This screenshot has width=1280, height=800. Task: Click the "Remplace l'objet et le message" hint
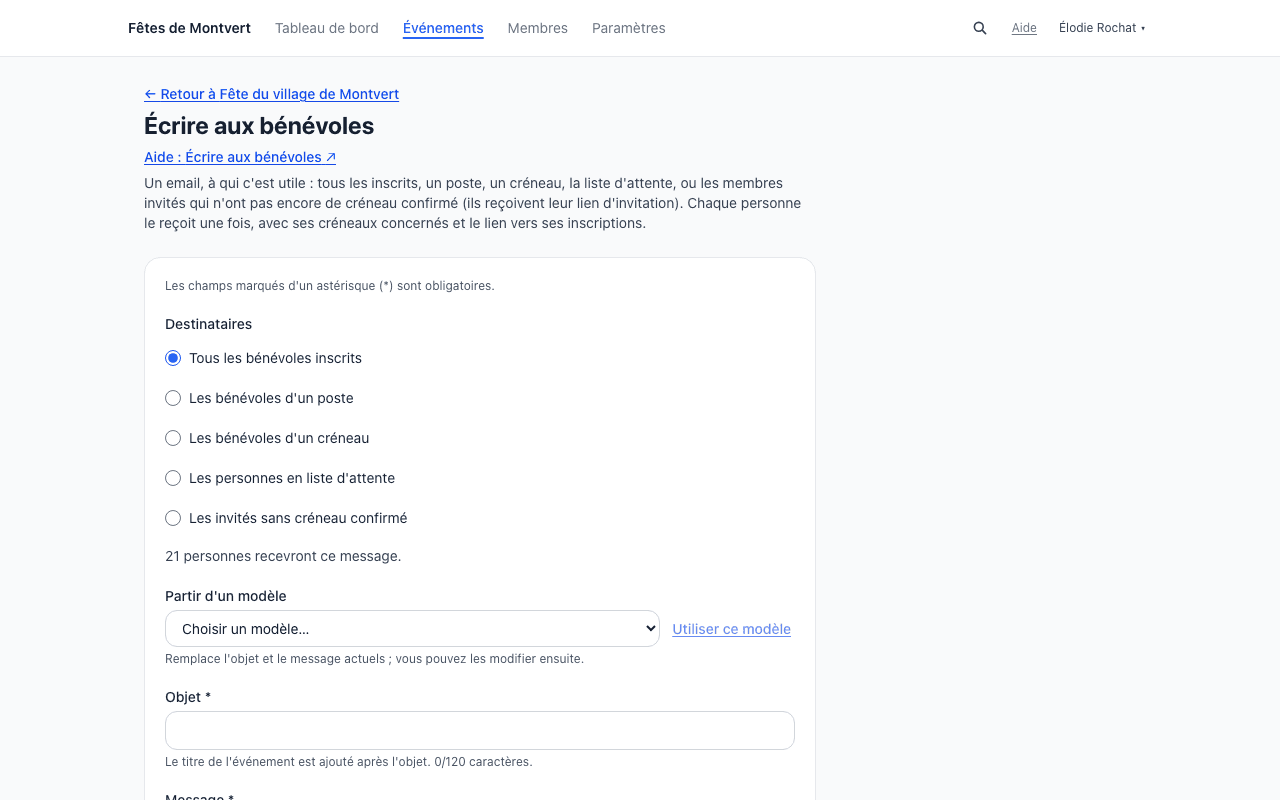coord(375,659)
